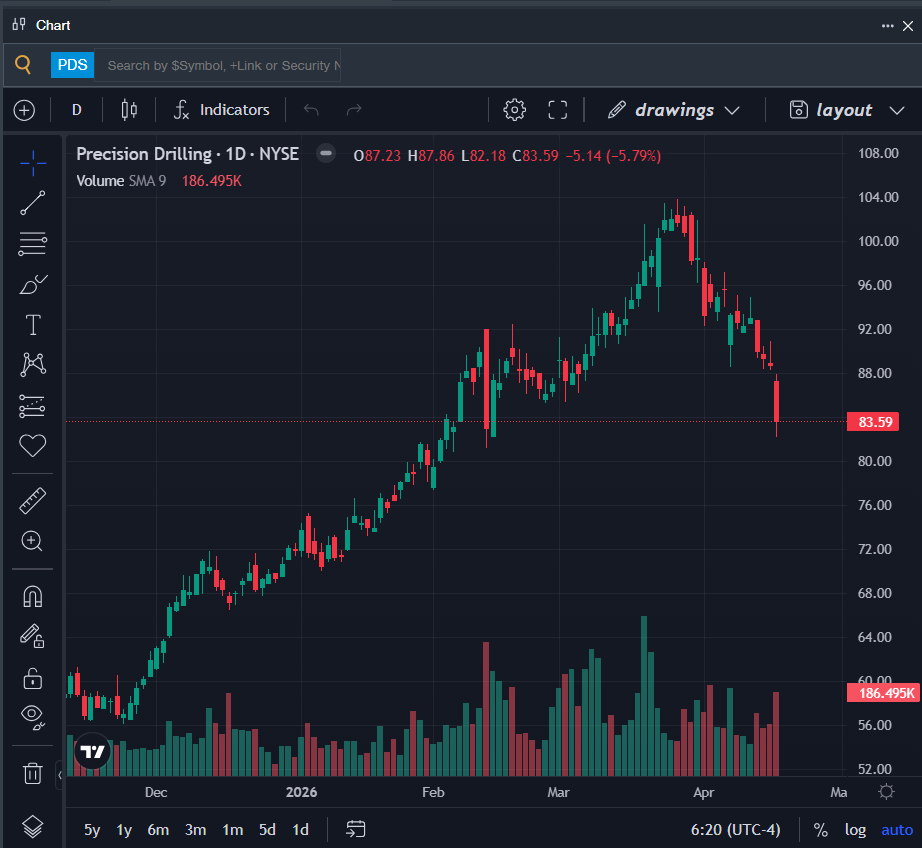Select the brush drawing tool
922x848 pixels.
point(32,284)
